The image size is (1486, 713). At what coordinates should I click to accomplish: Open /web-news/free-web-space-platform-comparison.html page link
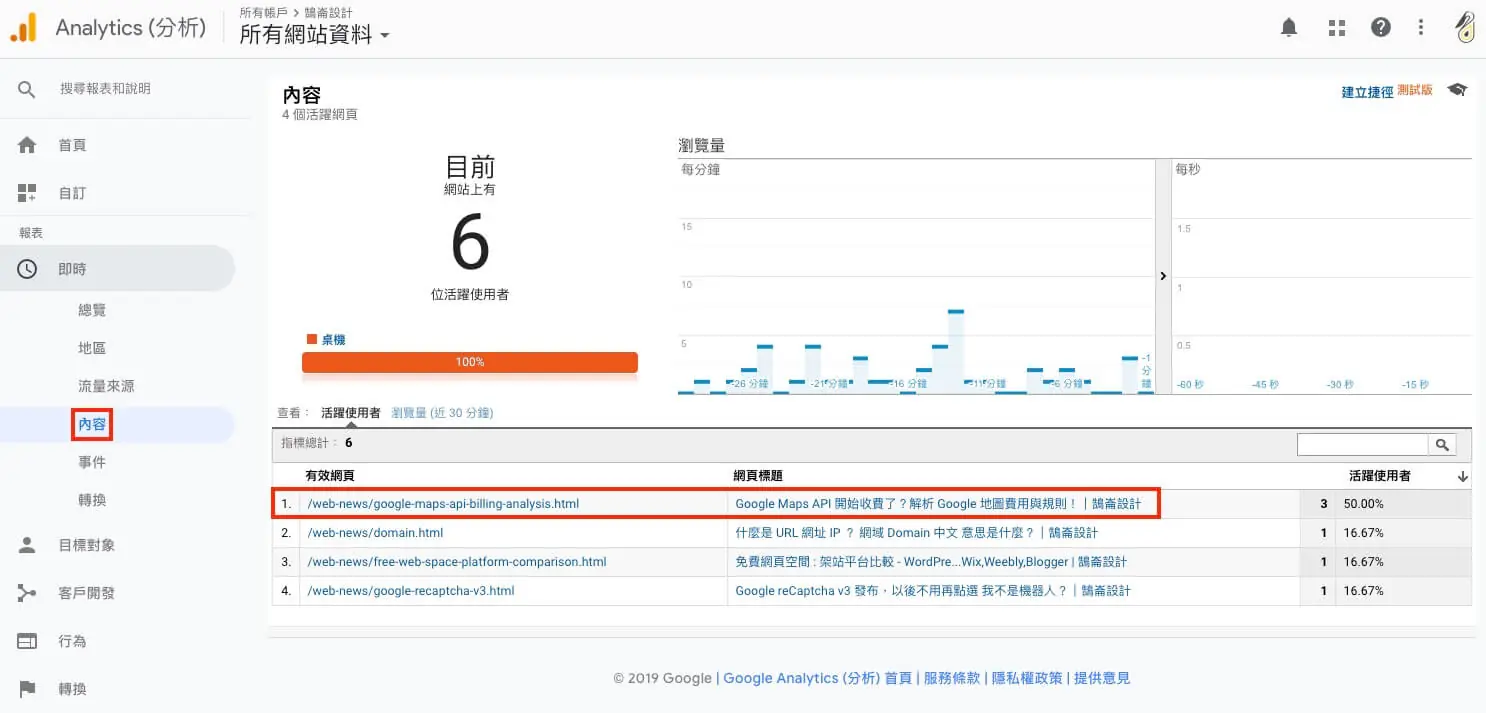457,562
